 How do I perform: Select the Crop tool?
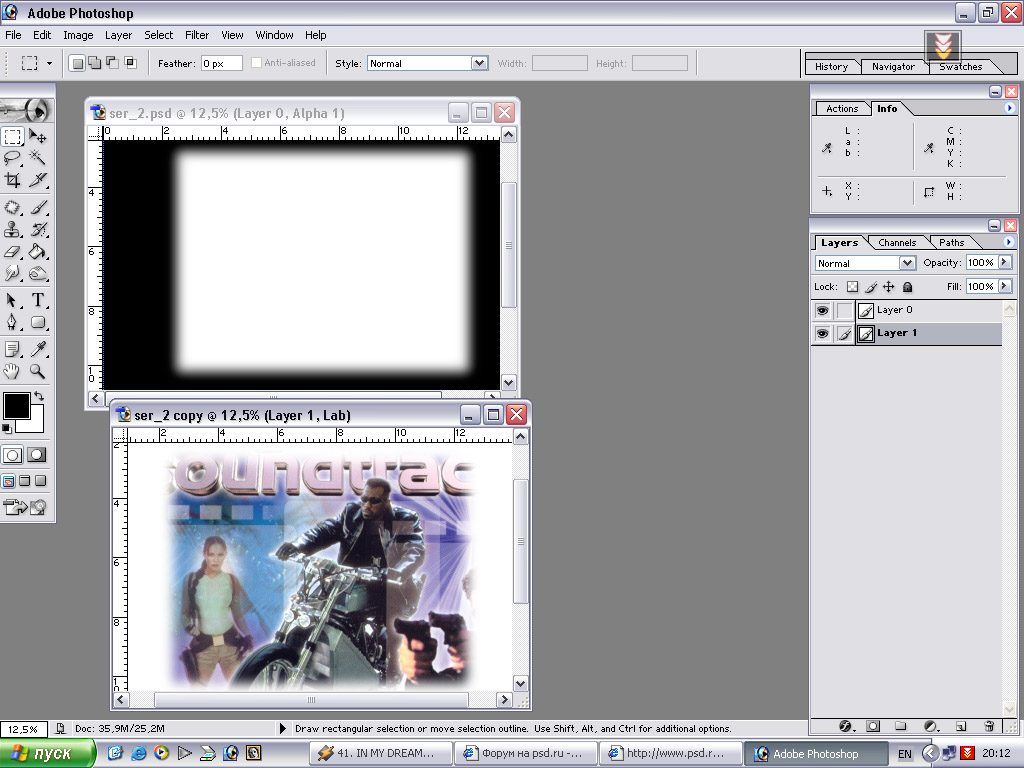click(12, 180)
